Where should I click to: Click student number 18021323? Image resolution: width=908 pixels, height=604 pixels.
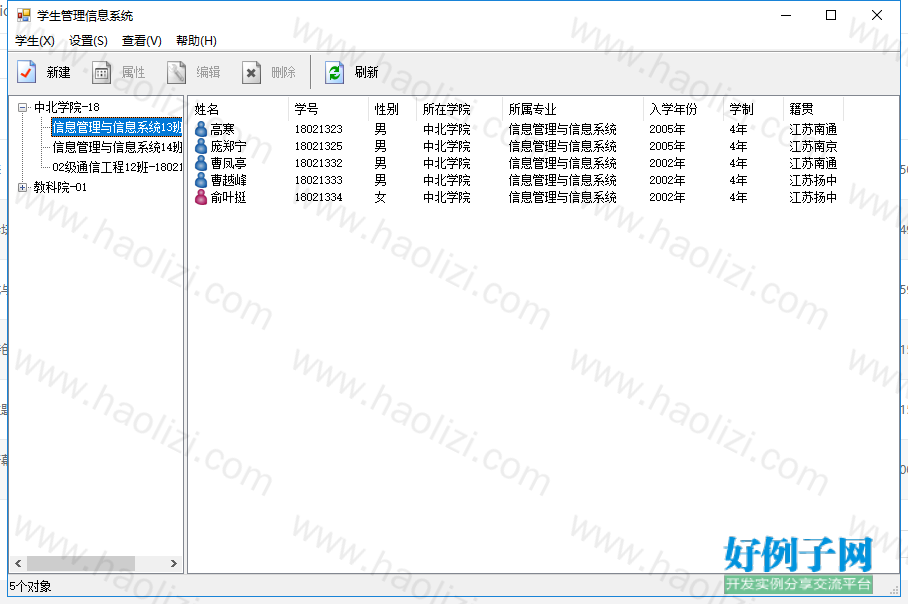pyautogui.click(x=318, y=129)
